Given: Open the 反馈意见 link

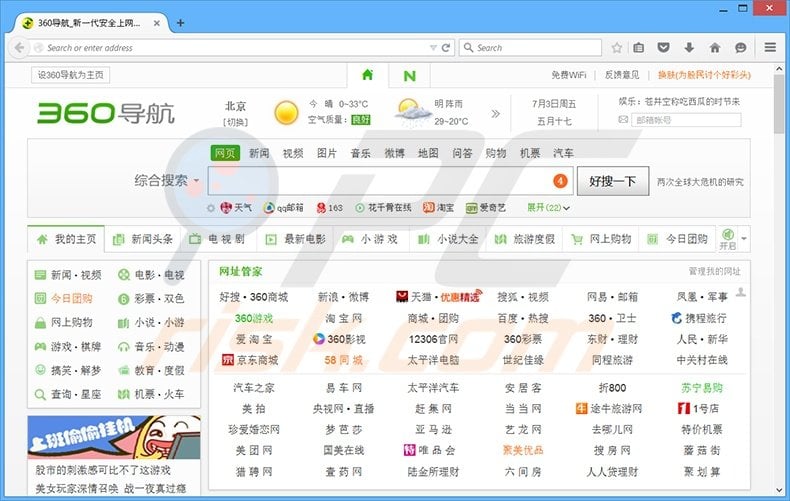Looking at the screenshot, I should click(622, 75).
